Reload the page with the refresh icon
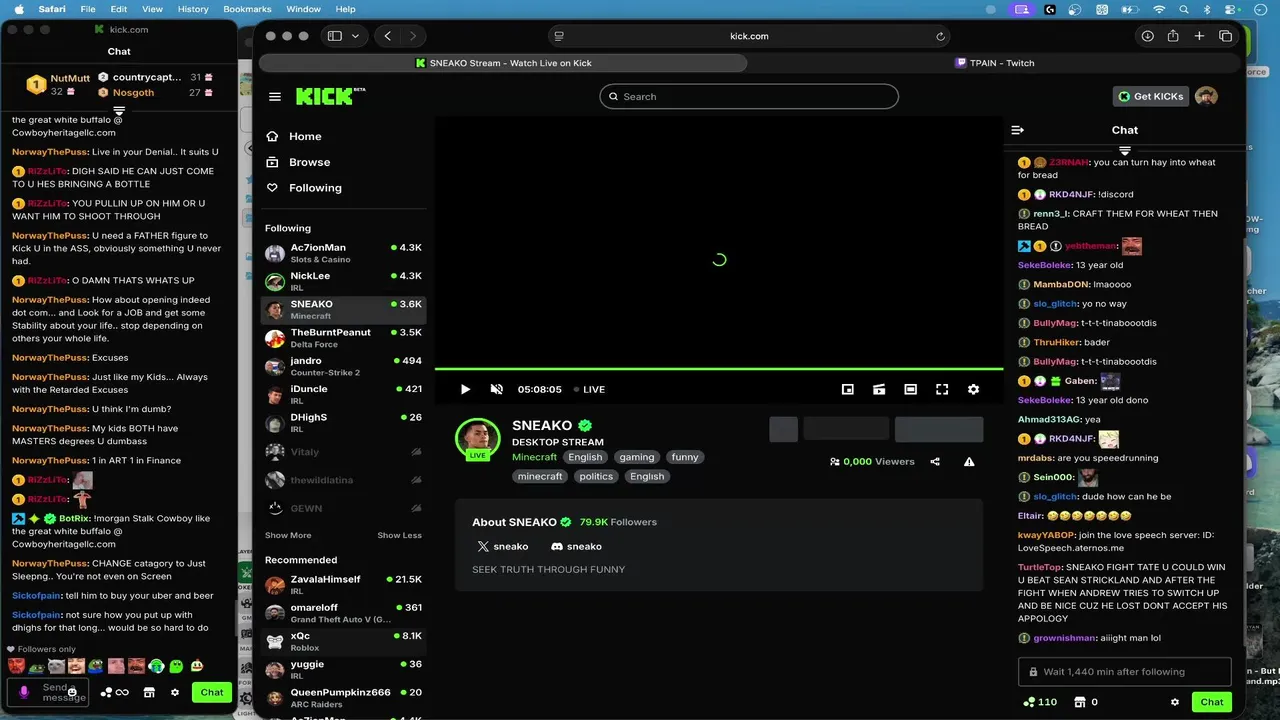Image resolution: width=1280 pixels, height=720 pixels. point(940,36)
